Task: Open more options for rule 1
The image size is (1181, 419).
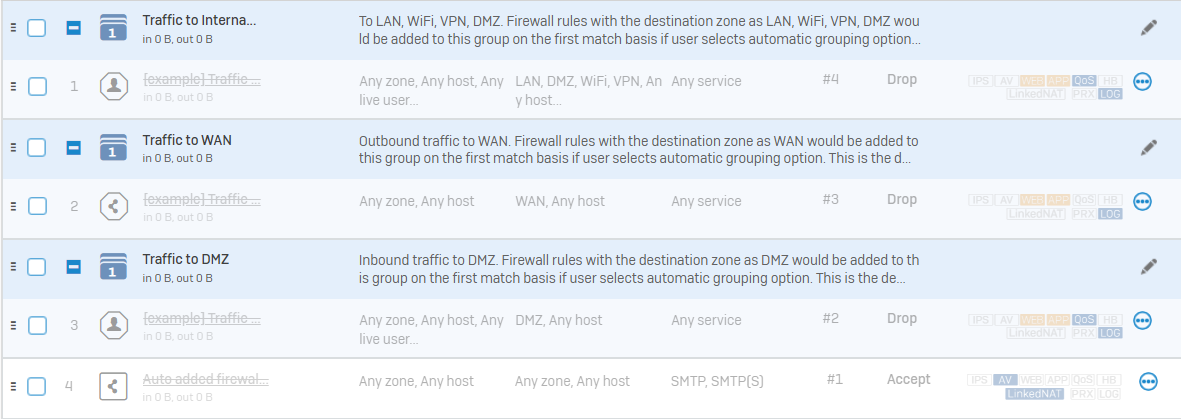Action: click(x=1142, y=81)
